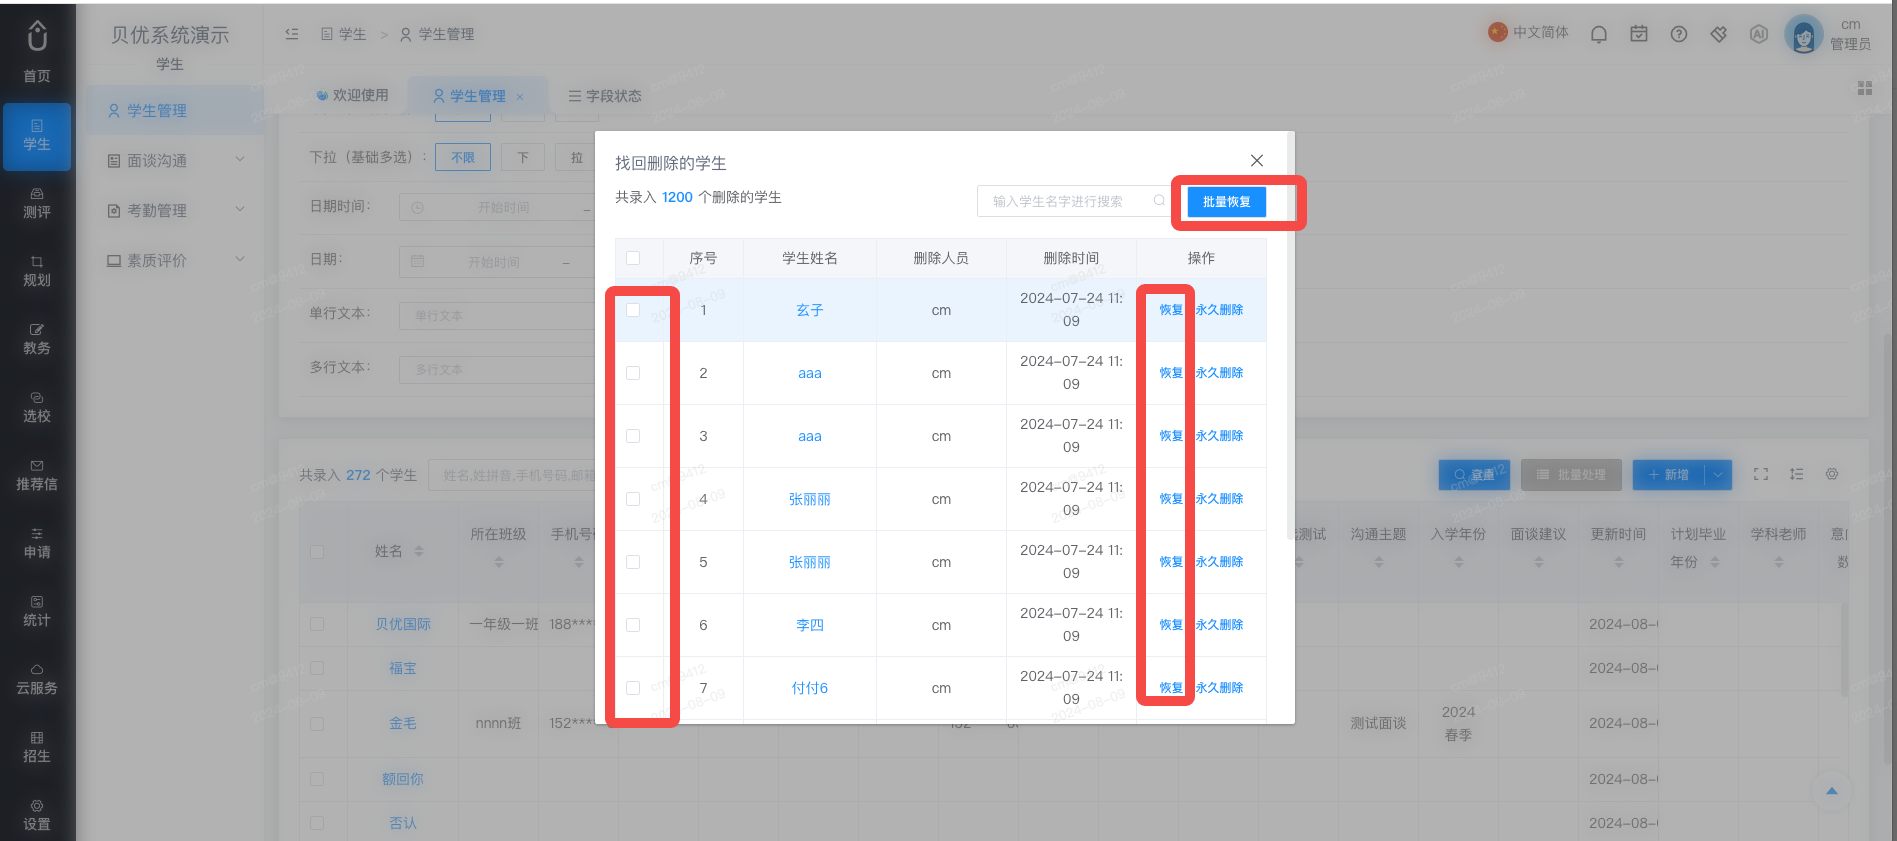Check the box for row 李四
Viewport: 1897px width, 841px height.
[x=633, y=625]
